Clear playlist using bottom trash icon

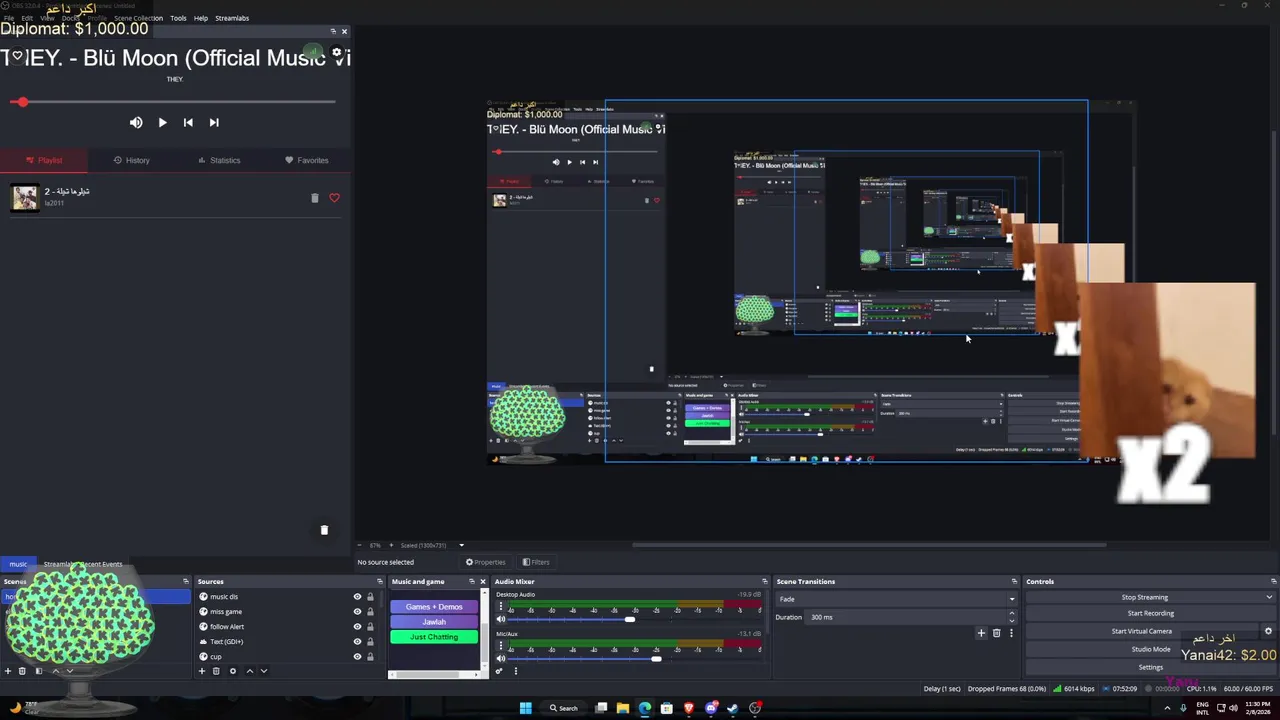324,530
